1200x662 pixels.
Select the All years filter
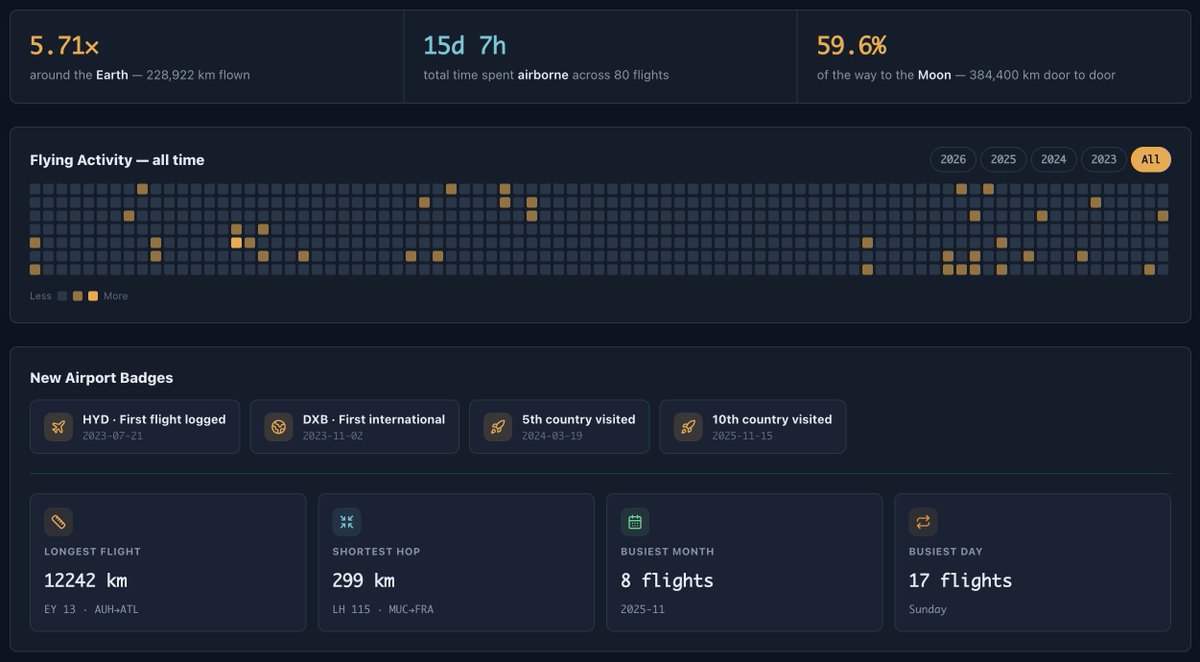click(x=1150, y=159)
